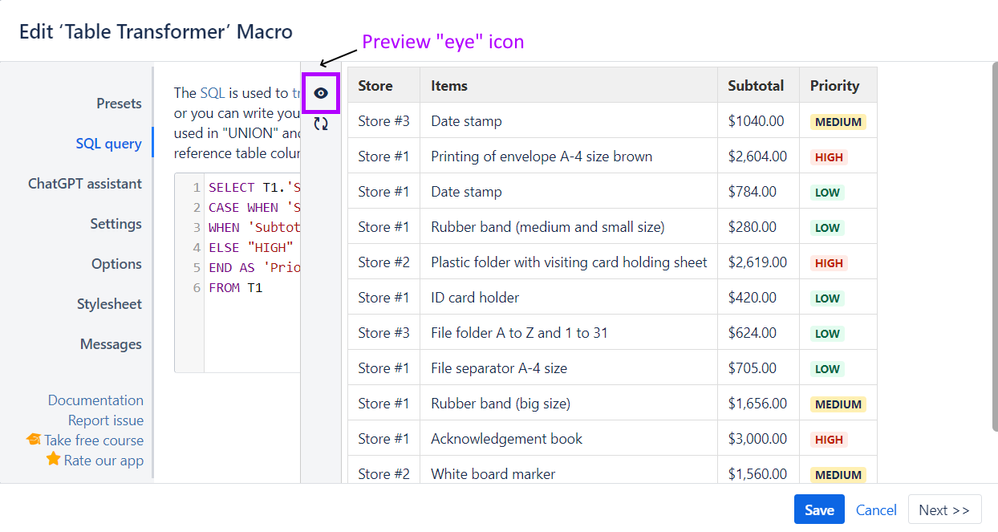The image size is (998, 532).
Task: Switch to SQL query tab
Action: coord(108,144)
